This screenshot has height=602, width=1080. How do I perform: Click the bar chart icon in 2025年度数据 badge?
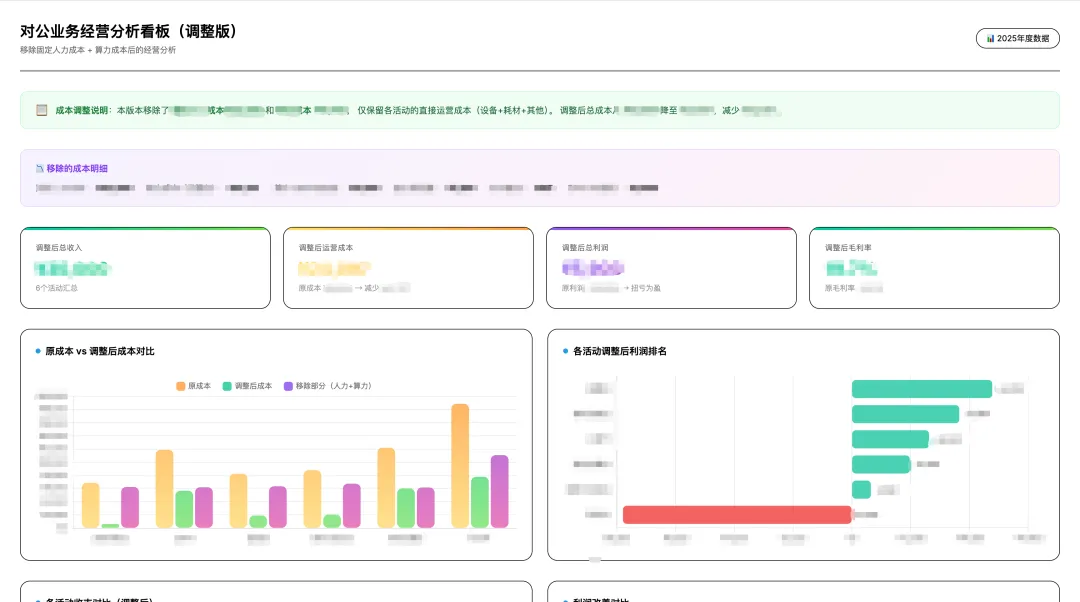click(x=990, y=39)
